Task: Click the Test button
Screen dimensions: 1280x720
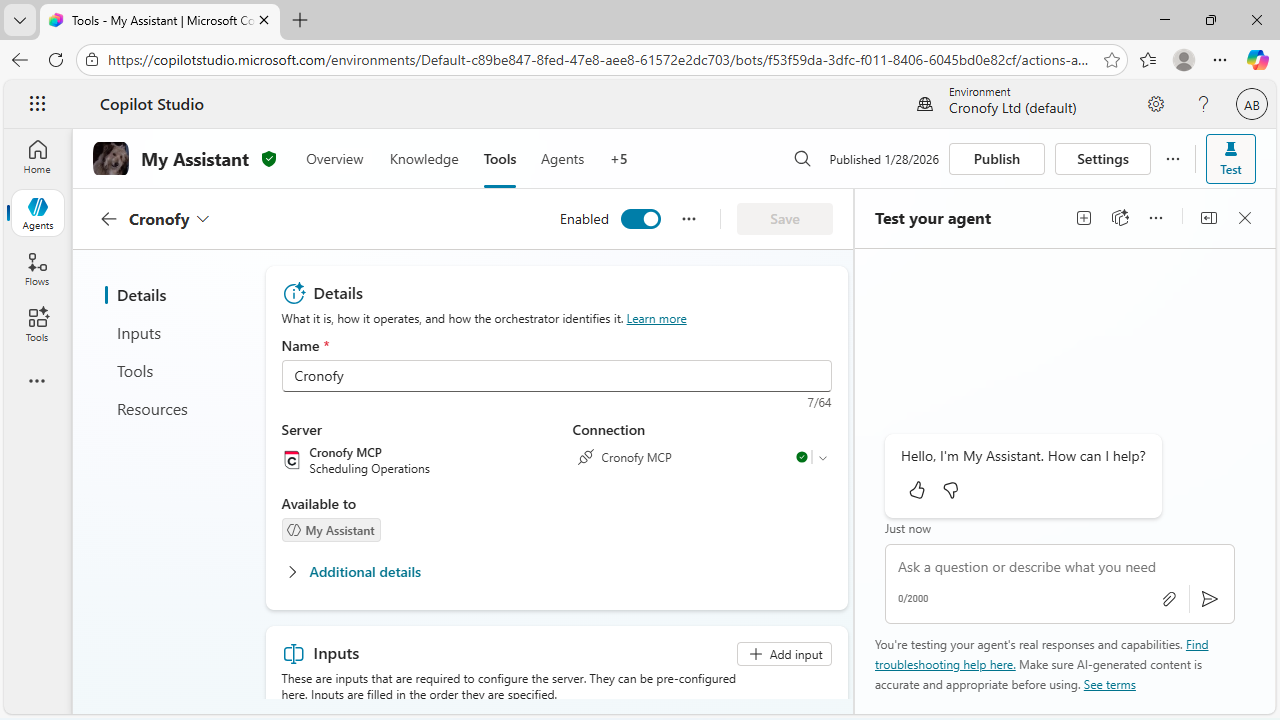Action: click(1231, 158)
